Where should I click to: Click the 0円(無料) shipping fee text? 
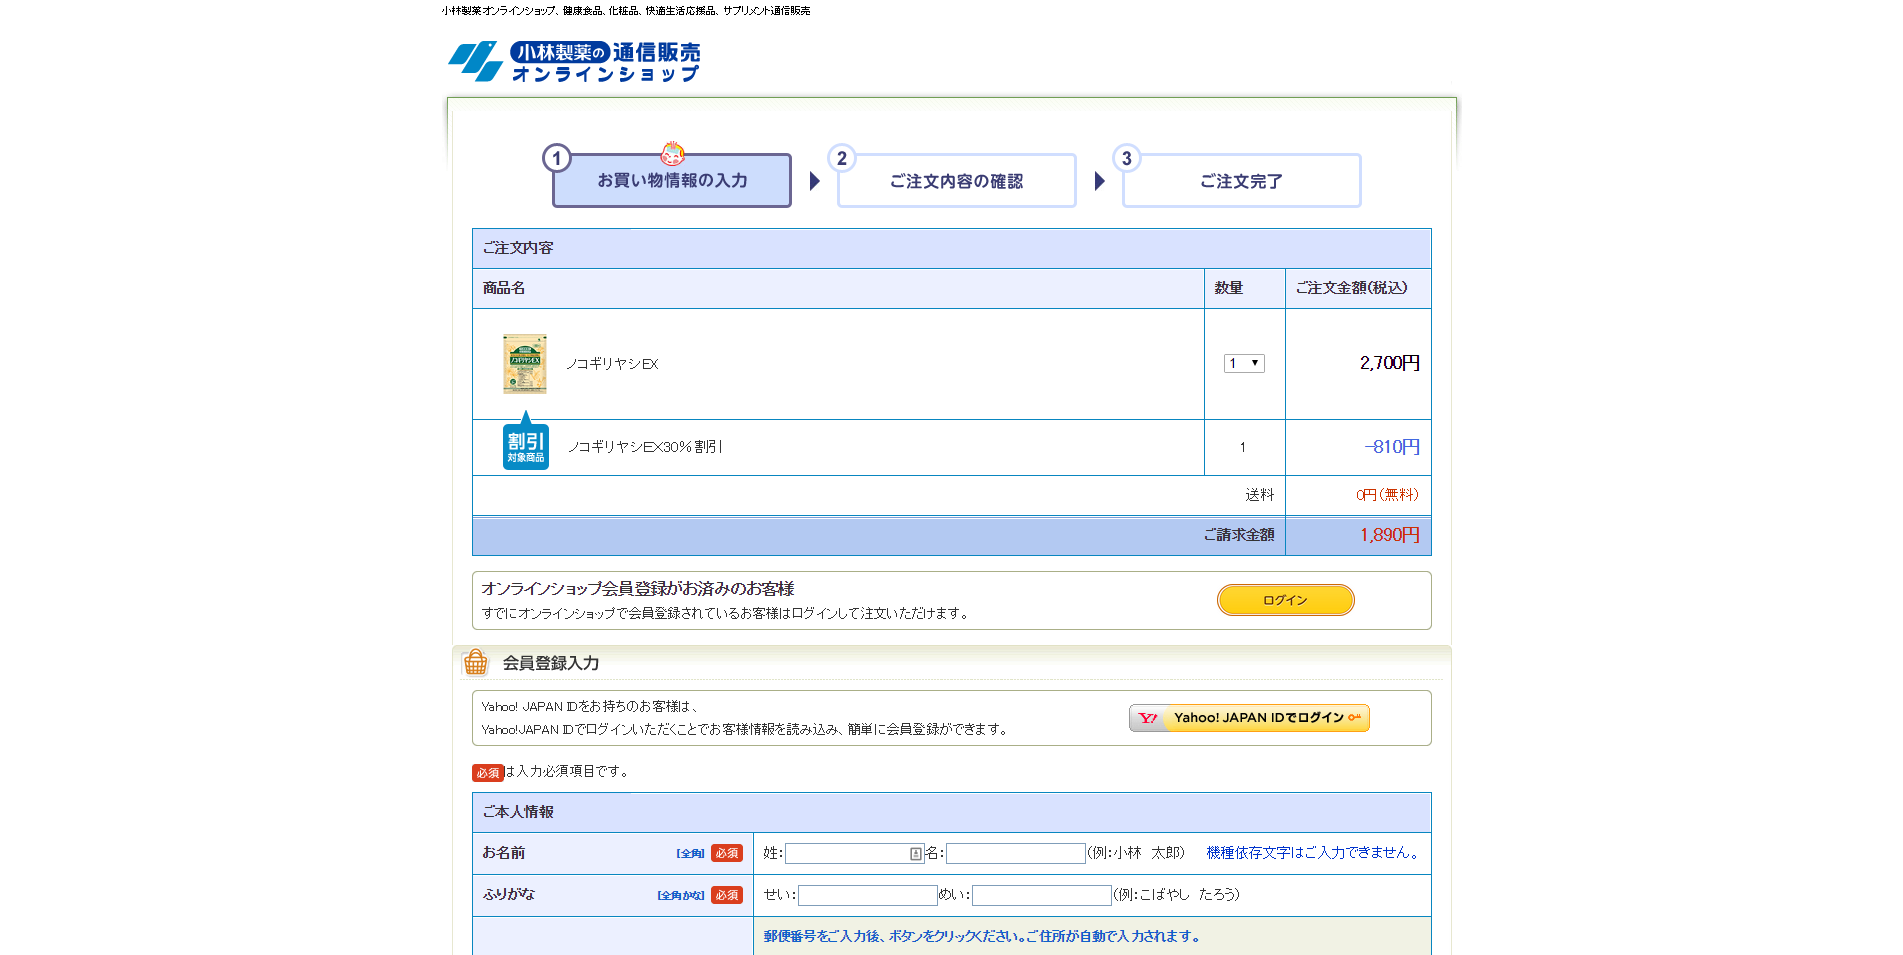pyautogui.click(x=1387, y=495)
